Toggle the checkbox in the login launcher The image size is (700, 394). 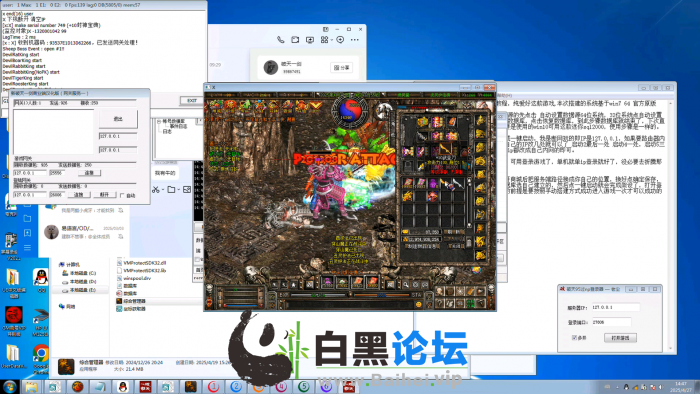575,338
